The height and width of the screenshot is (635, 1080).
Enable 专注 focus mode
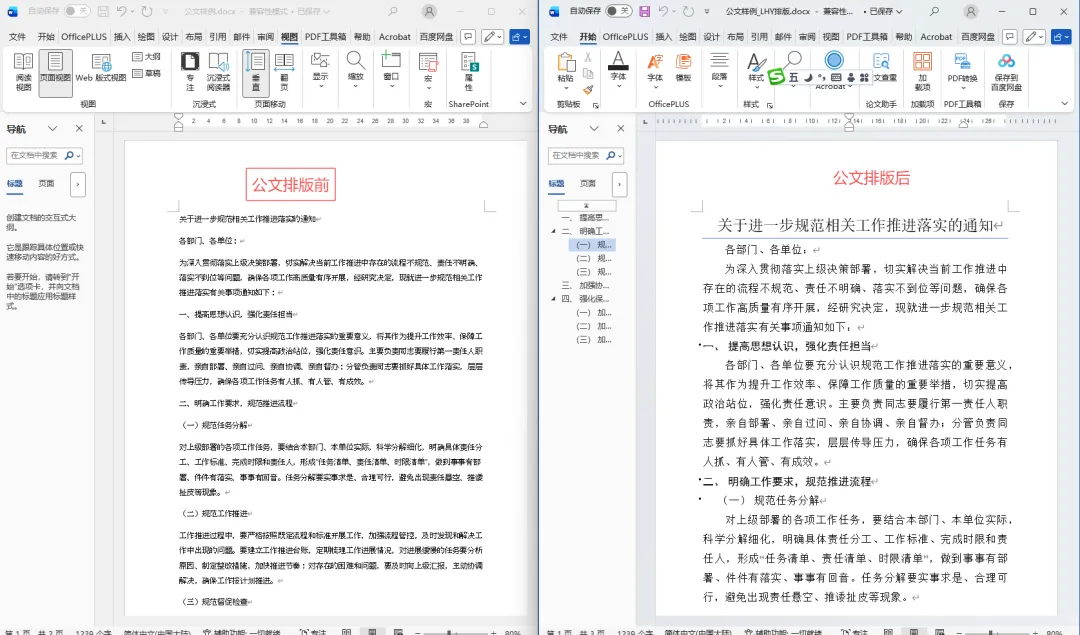[x=189, y=72]
